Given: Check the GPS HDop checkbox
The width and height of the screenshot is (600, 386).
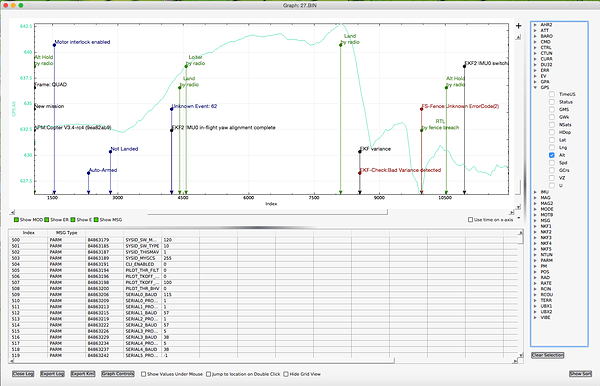Looking at the screenshot, I should click(x=552, y=132).
